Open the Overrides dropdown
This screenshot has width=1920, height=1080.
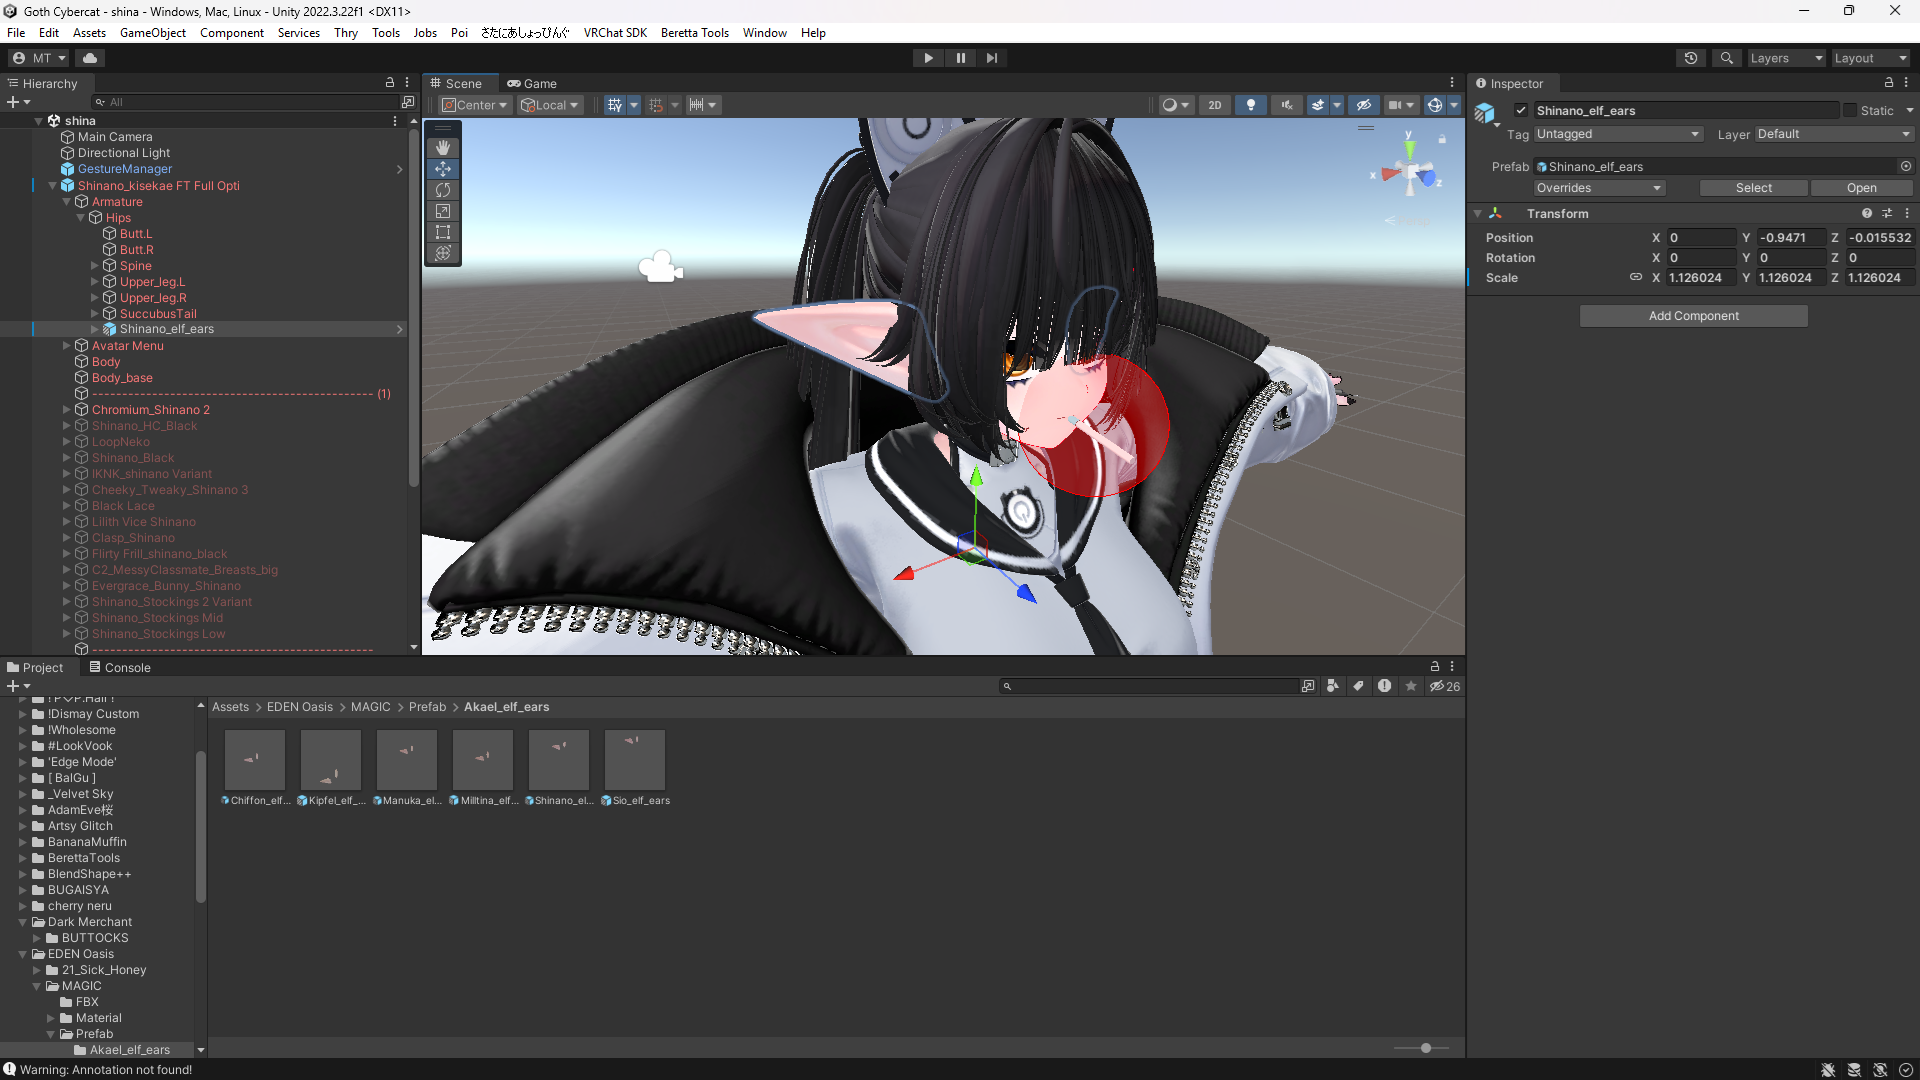(x=1598, y=188)
